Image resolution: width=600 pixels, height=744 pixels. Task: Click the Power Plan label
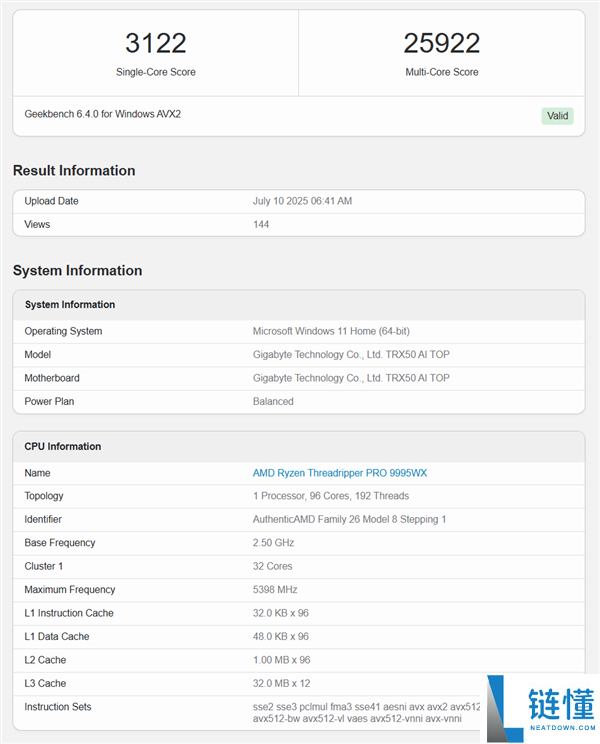[x=49, y=401]
